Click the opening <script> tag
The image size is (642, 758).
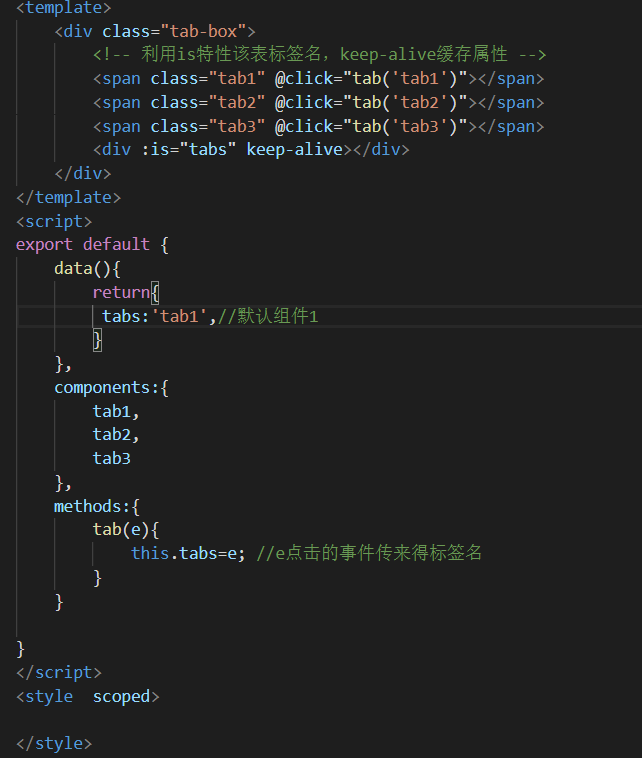click(54, 221)
